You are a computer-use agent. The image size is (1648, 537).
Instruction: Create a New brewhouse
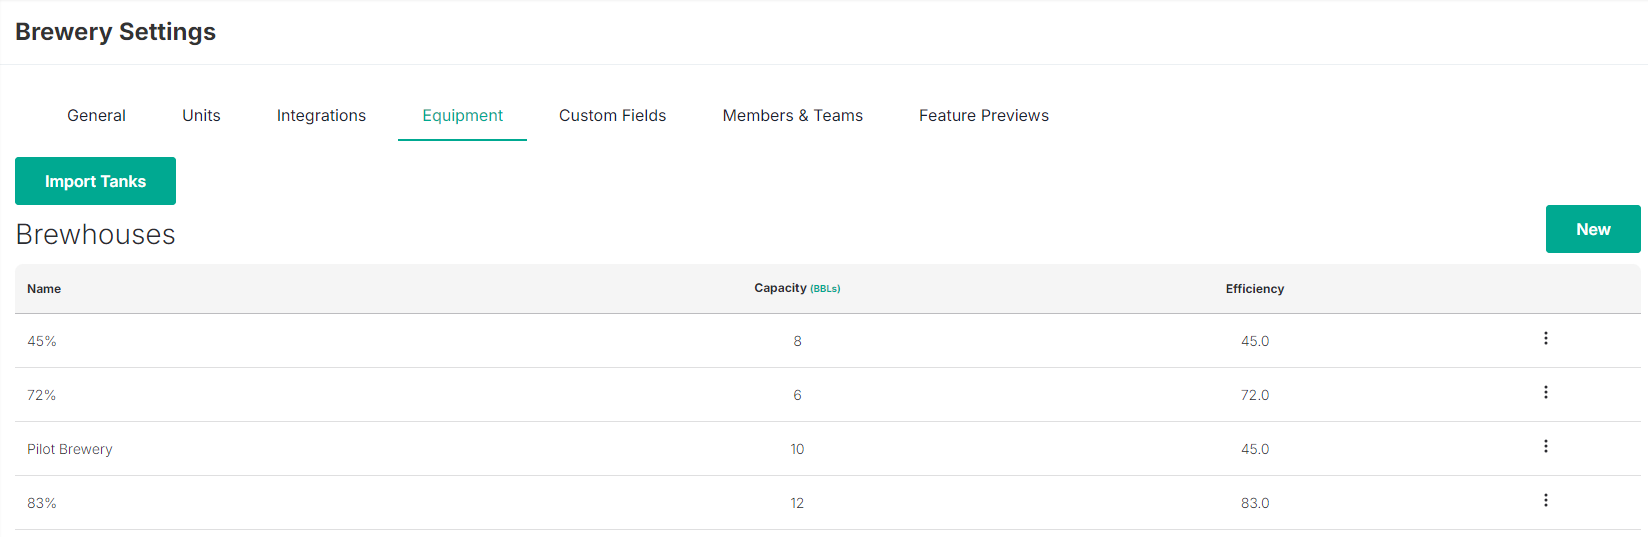1593,229
